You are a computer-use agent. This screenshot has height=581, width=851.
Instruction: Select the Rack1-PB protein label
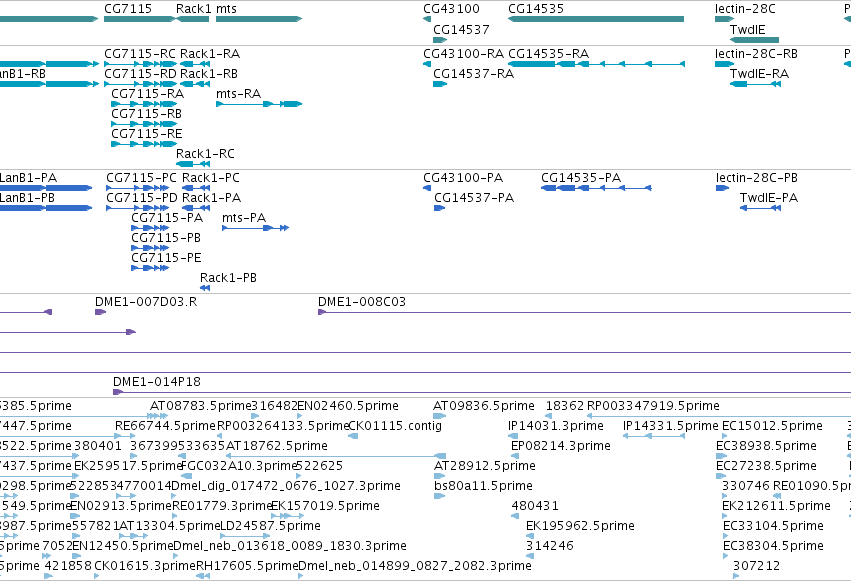pos(228,277)
